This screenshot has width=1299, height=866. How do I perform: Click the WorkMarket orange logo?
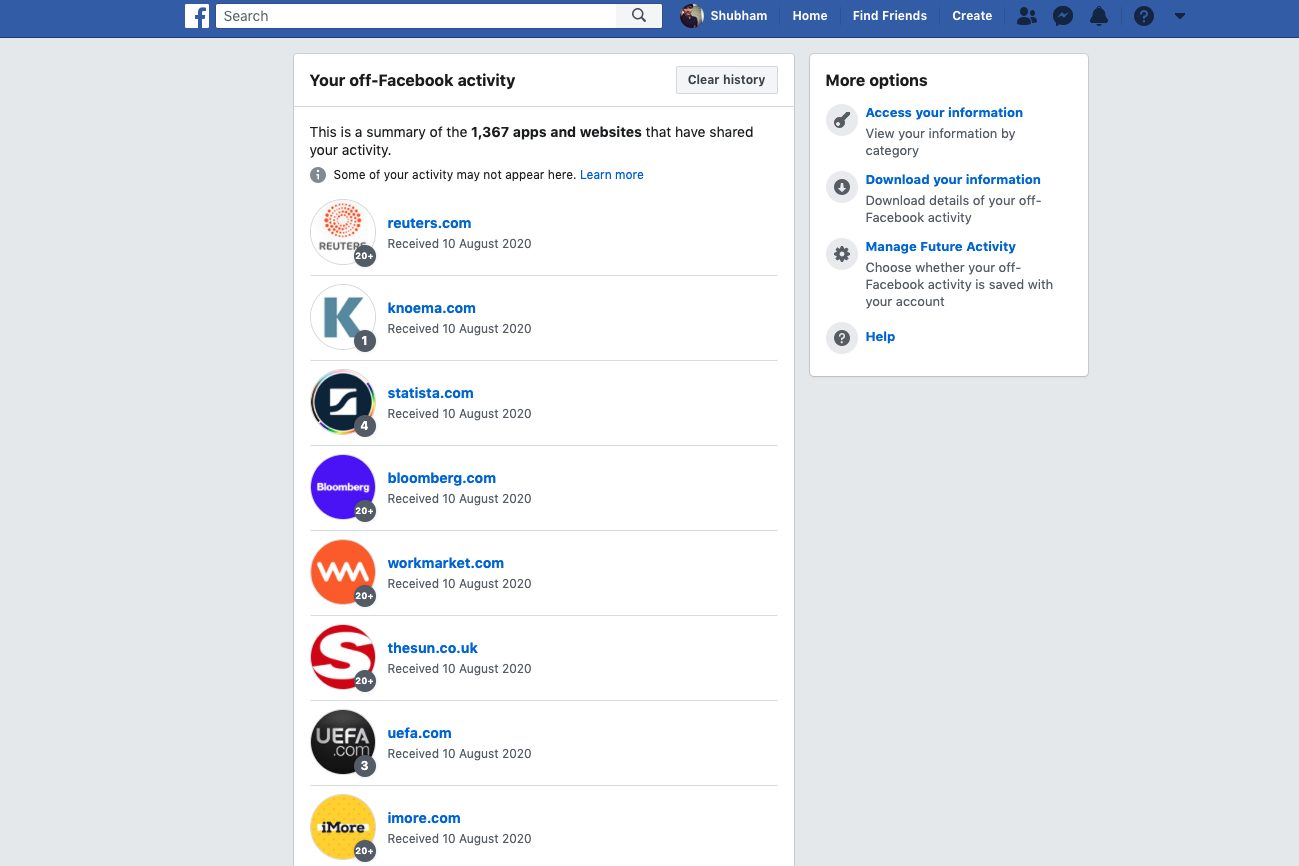pos(343,572)
